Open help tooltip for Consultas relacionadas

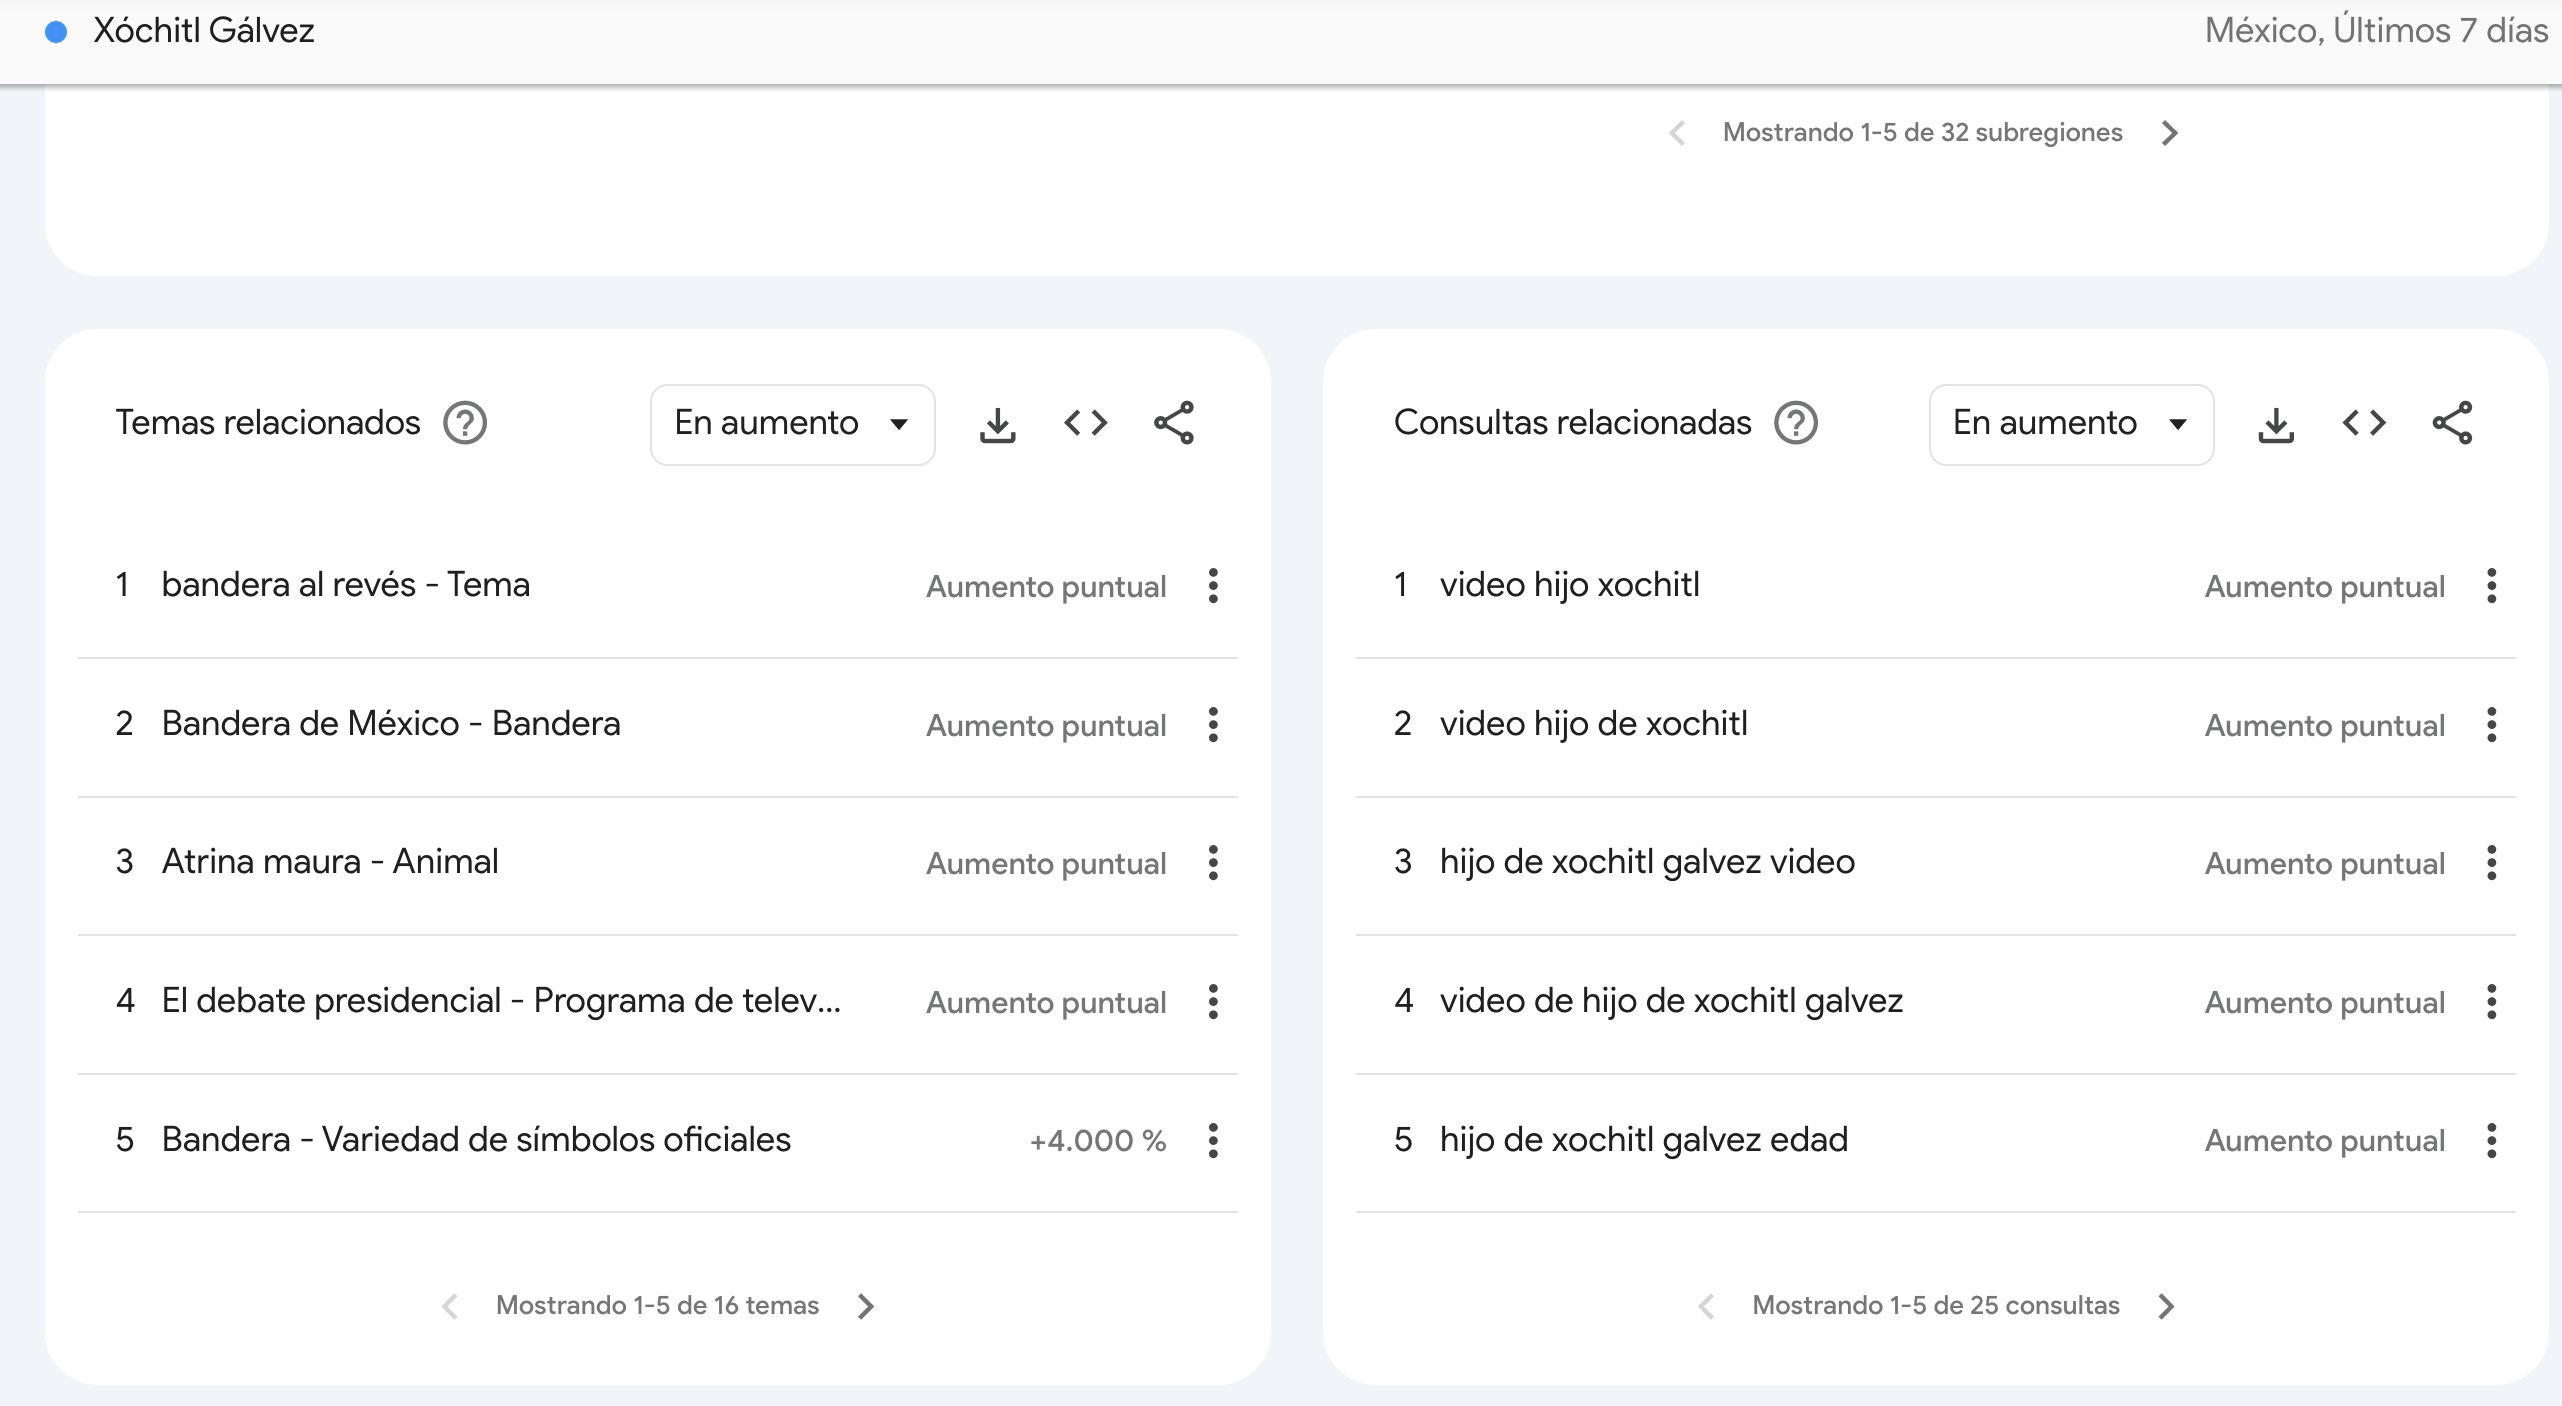(x=1796, y=423)
